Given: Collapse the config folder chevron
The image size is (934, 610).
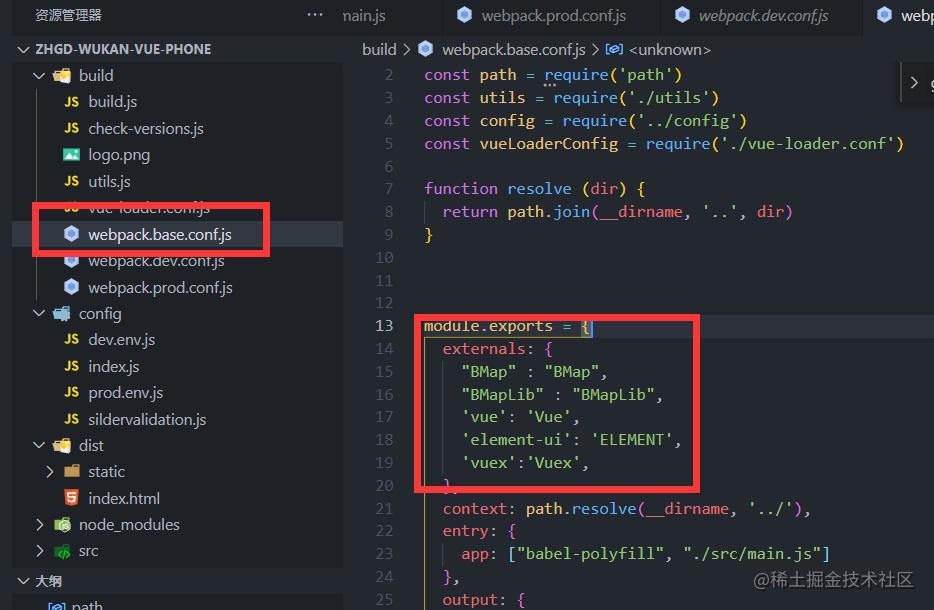Looking at the screenshot, I should 39,313.
